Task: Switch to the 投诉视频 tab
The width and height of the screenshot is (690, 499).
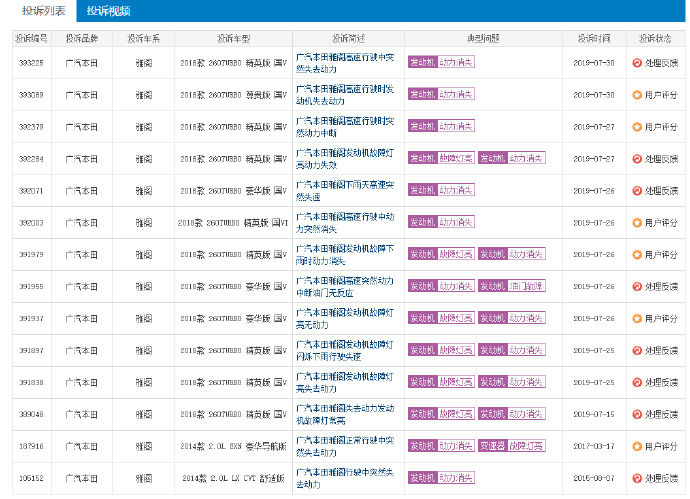Action: pyautogui.click(x=109, y=11)
